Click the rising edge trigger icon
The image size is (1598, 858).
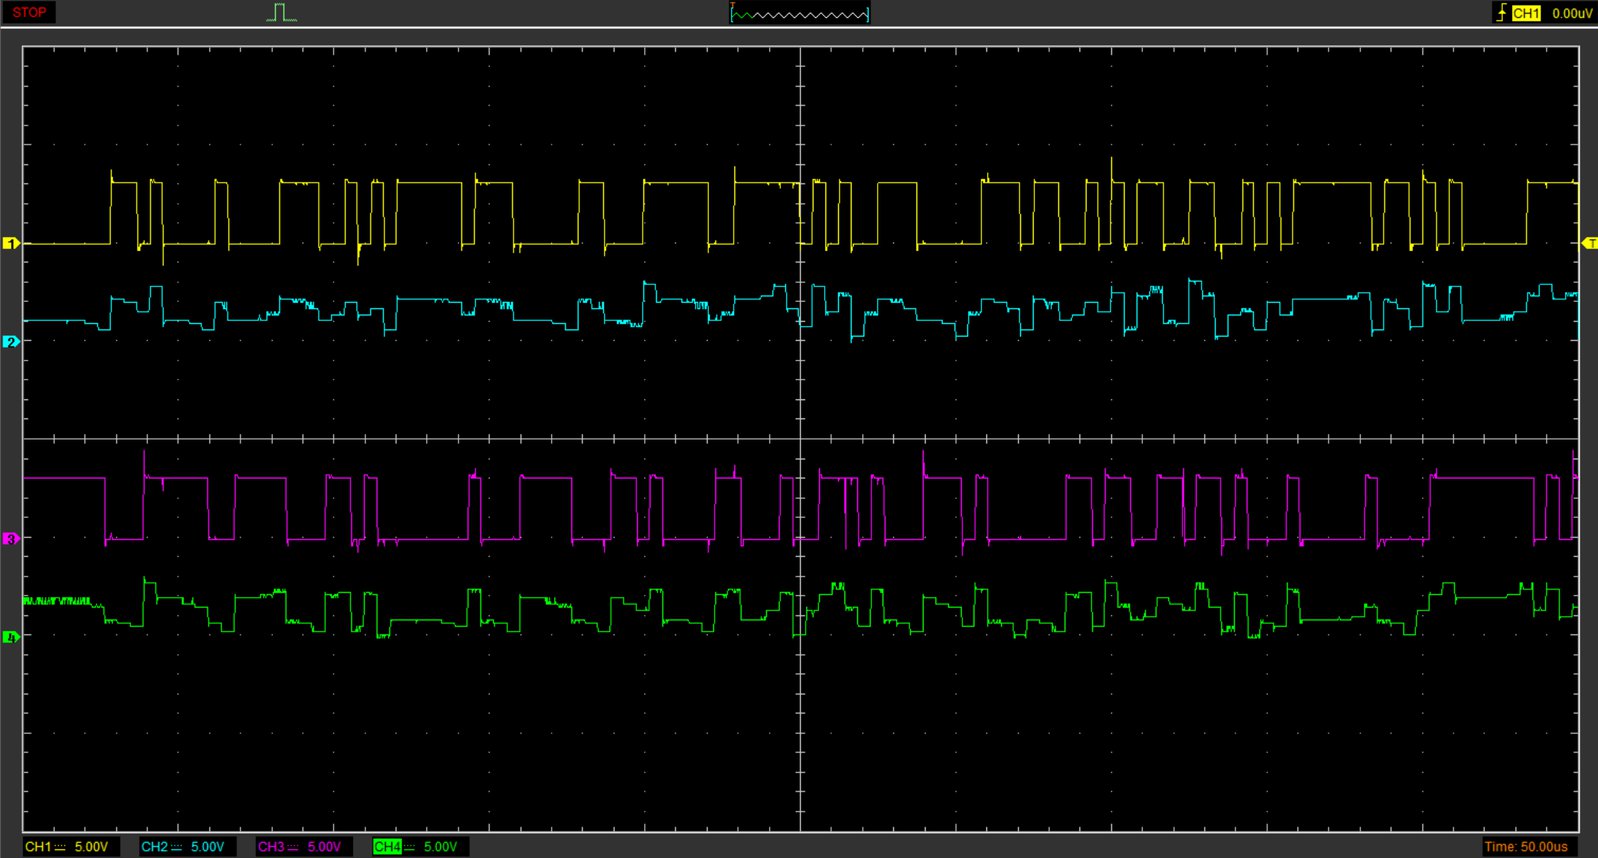coord(1501,12)
